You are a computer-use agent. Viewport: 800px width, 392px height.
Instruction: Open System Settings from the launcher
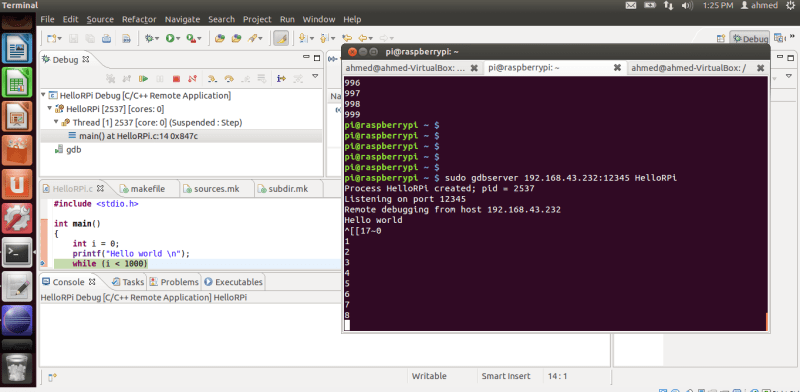pos(17,218)
